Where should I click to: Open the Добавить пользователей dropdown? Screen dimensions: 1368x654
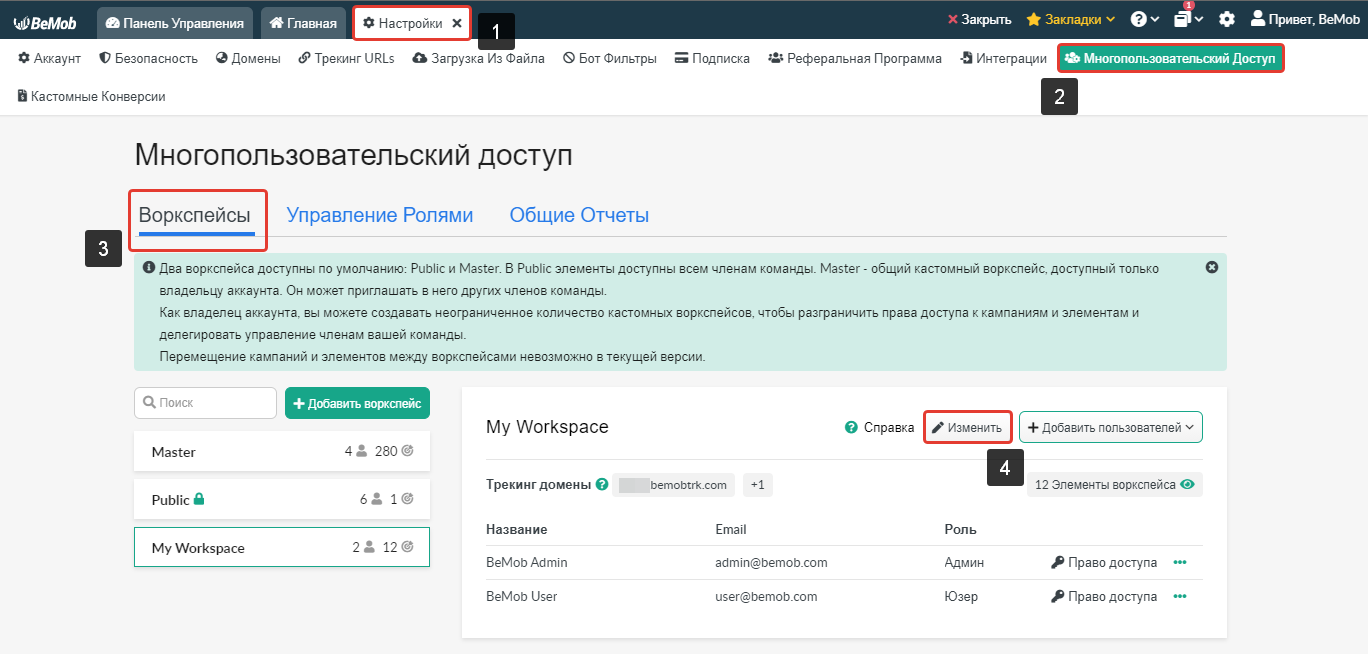coord(1111,427)
